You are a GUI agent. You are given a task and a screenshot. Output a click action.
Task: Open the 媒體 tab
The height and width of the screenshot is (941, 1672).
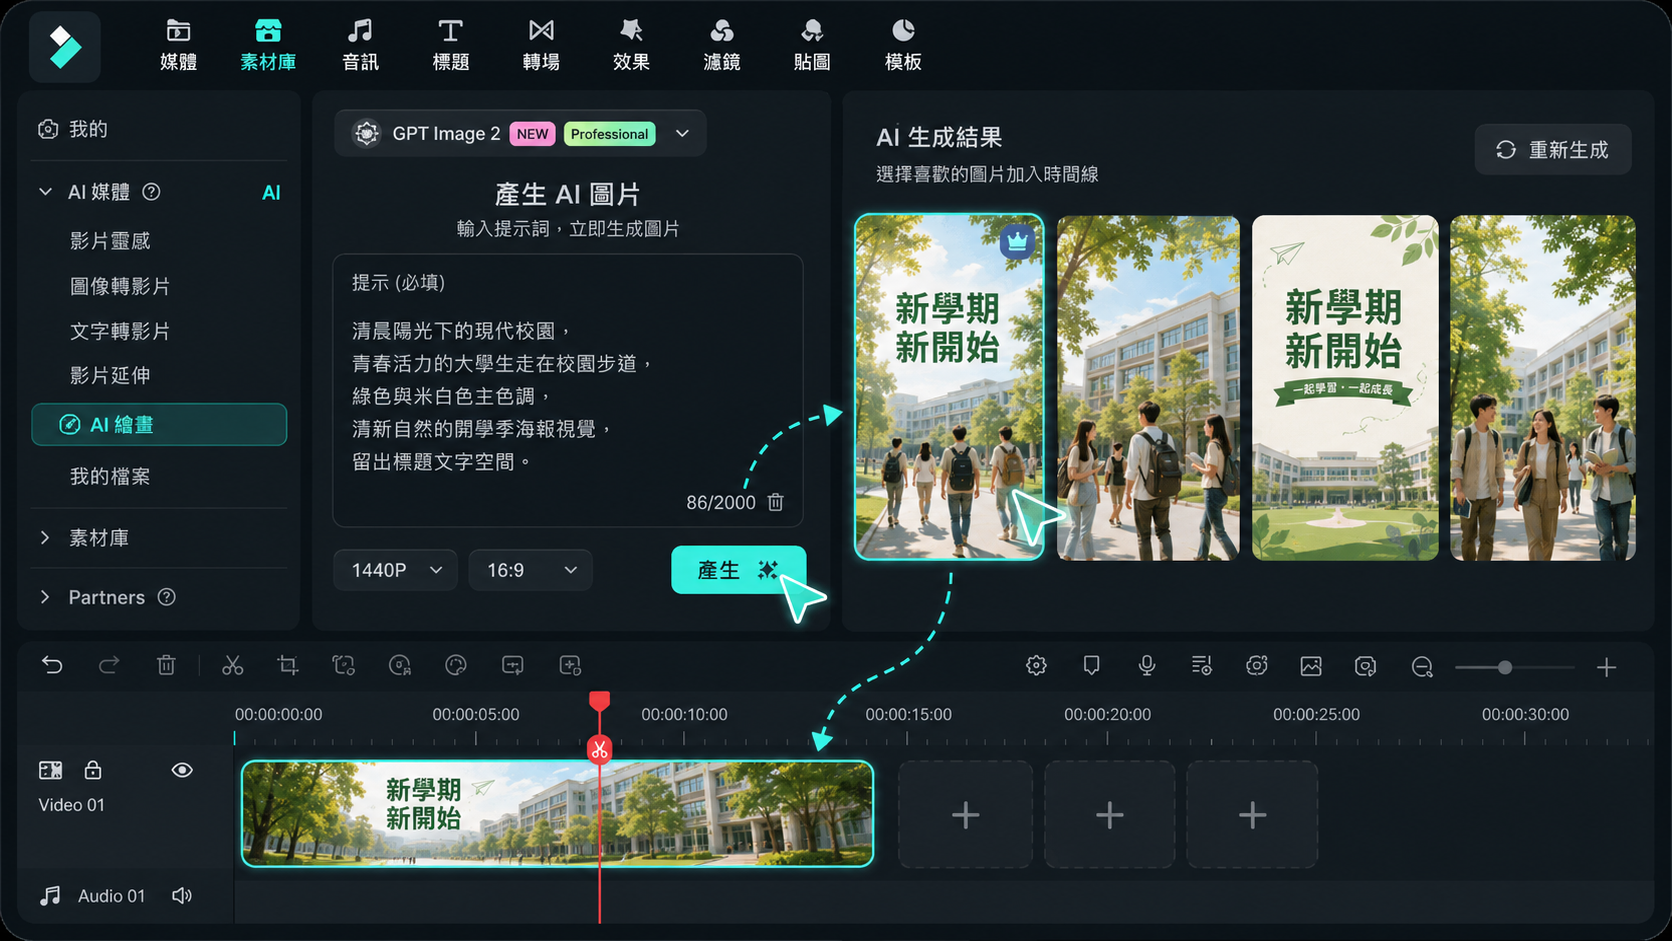click(178, 46)
